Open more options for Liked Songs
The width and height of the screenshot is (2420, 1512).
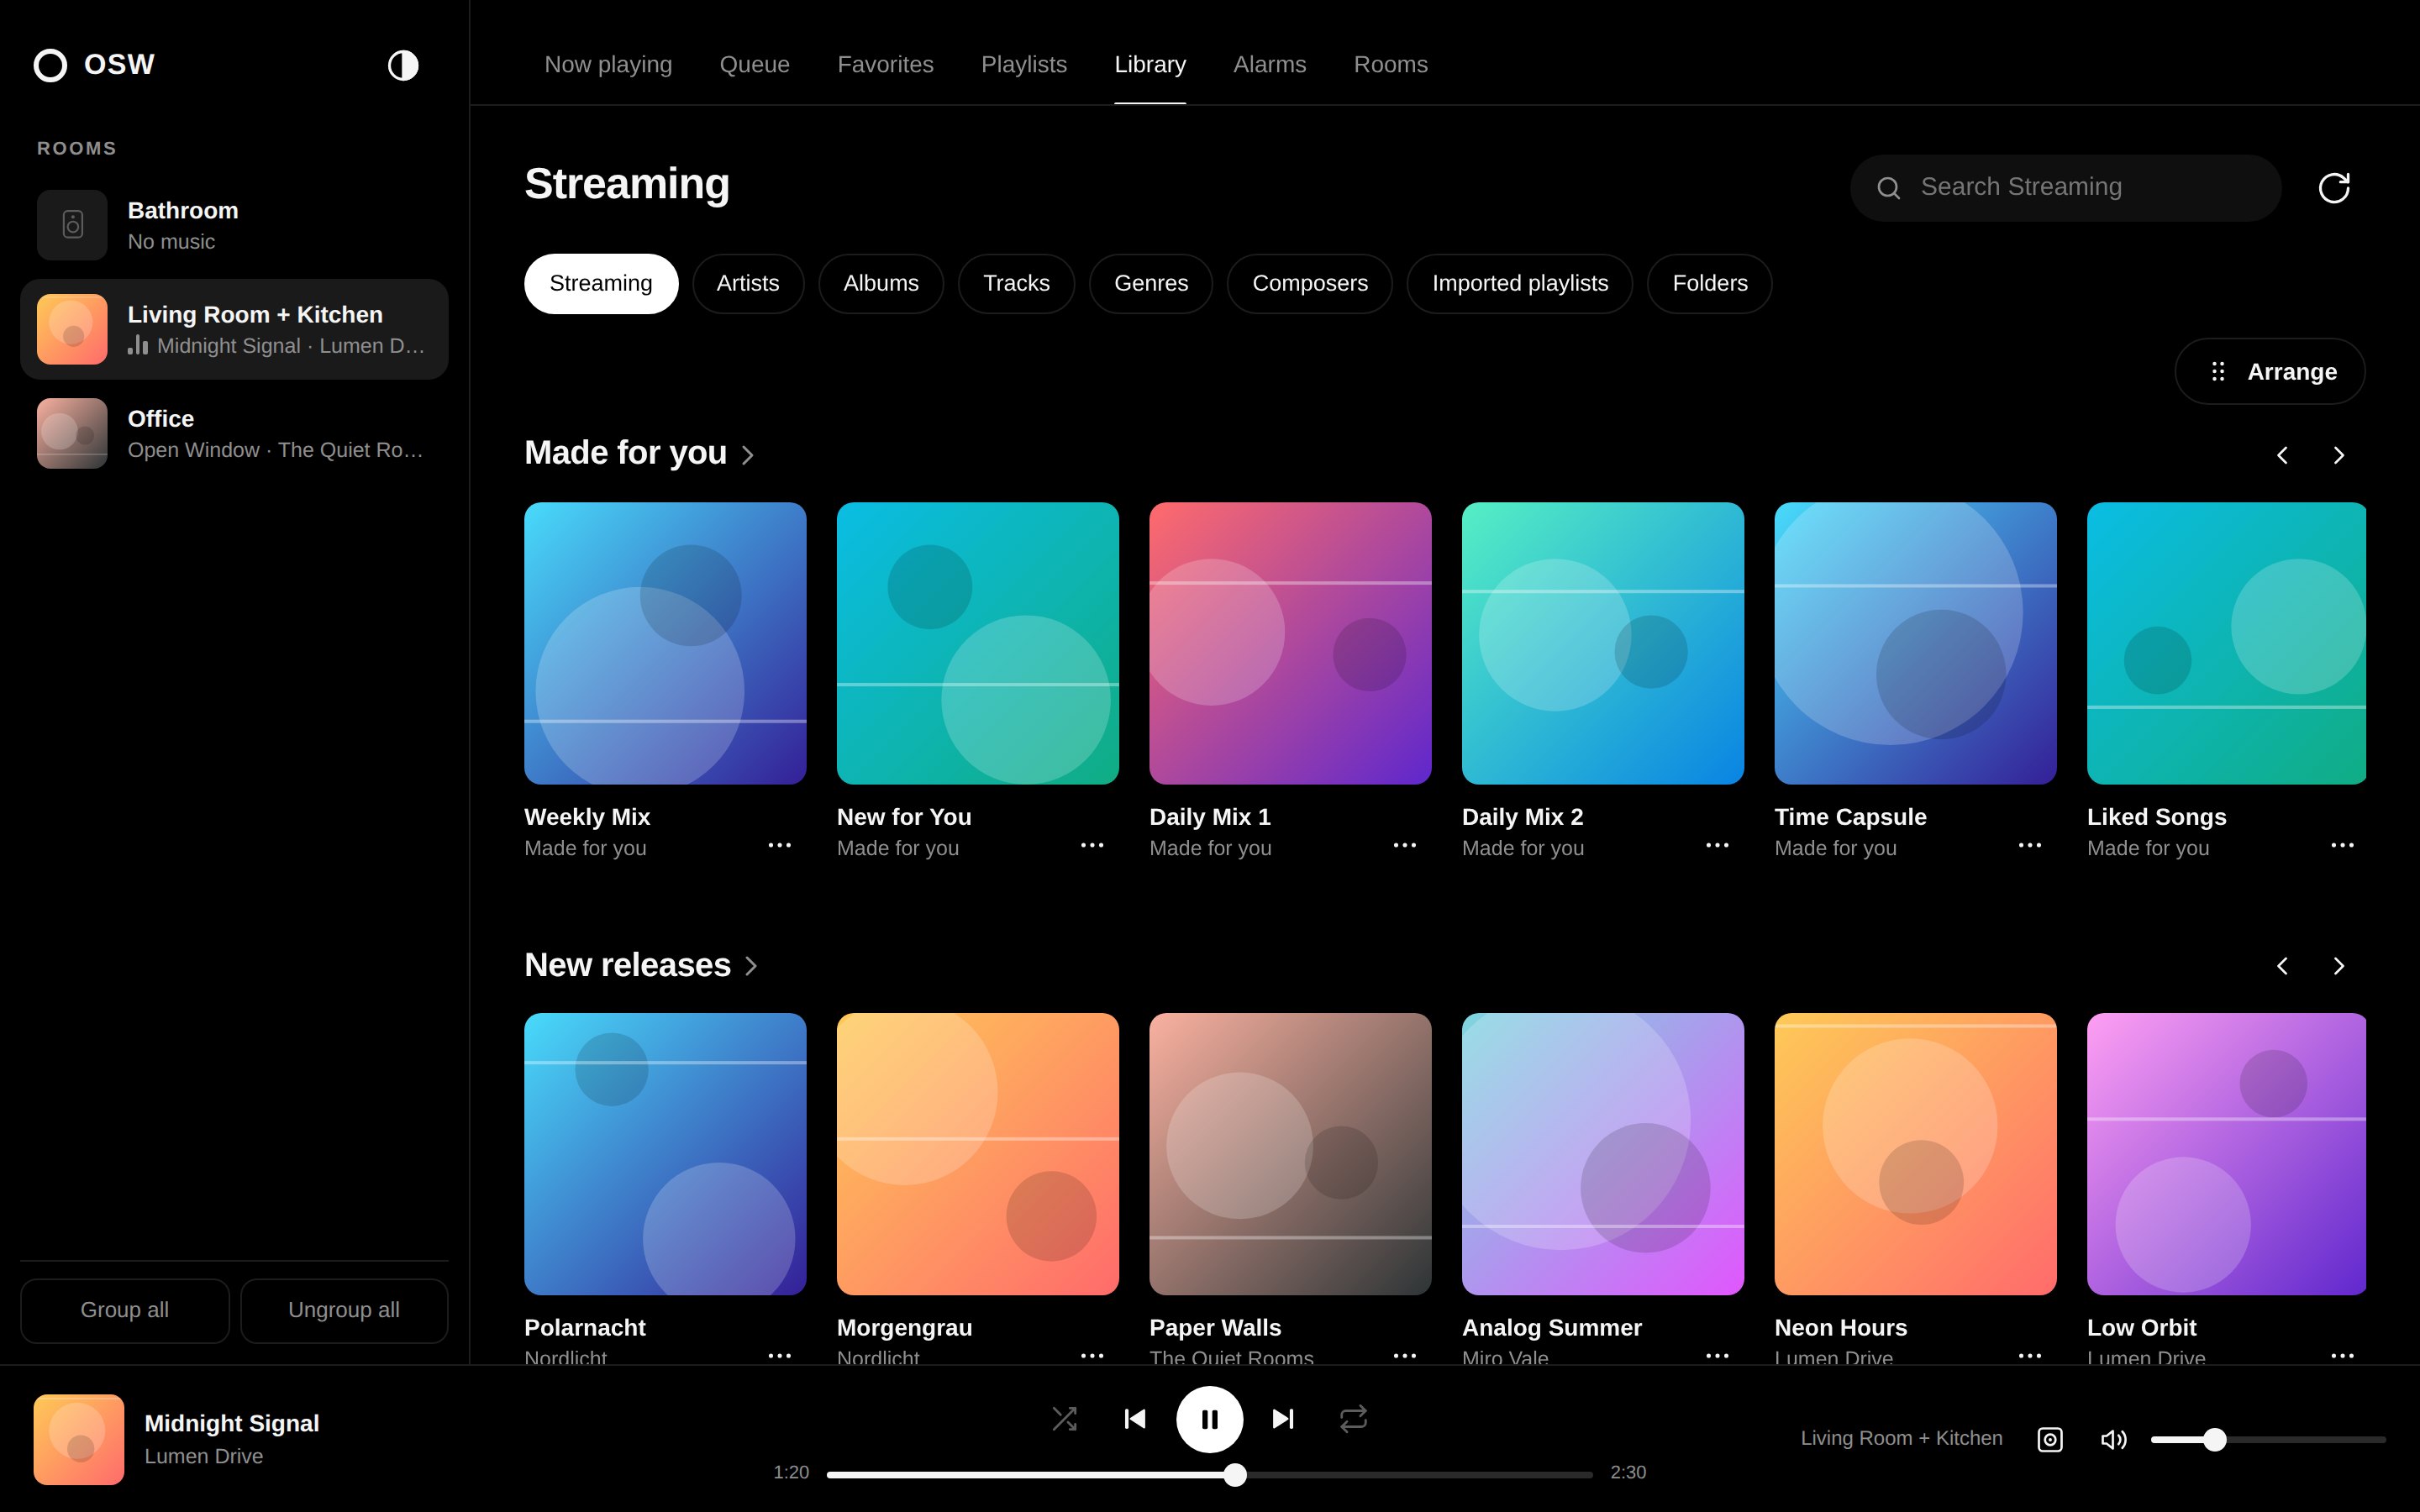click(2342, 845)
